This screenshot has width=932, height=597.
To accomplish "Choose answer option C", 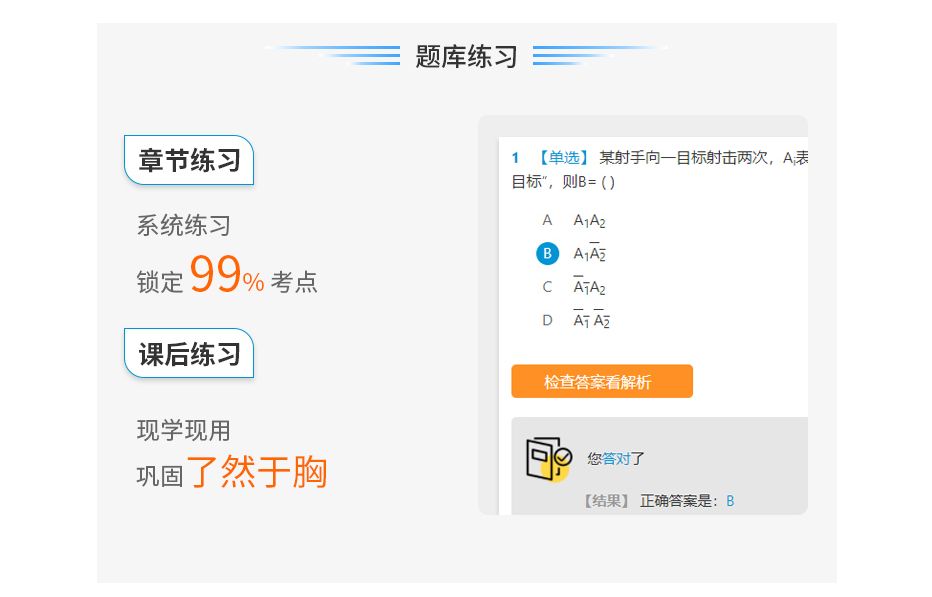I will click(x=547, y=287).
